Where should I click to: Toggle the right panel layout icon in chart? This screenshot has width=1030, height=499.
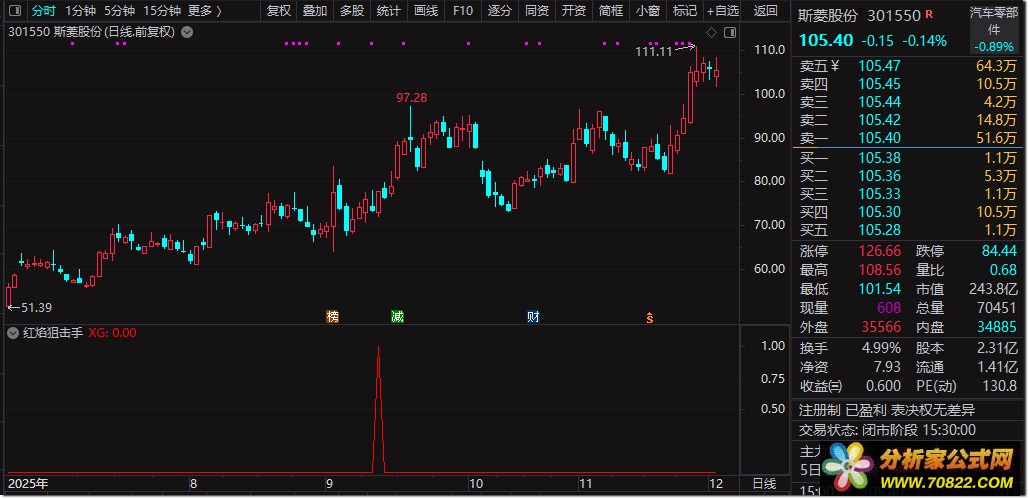730,32
